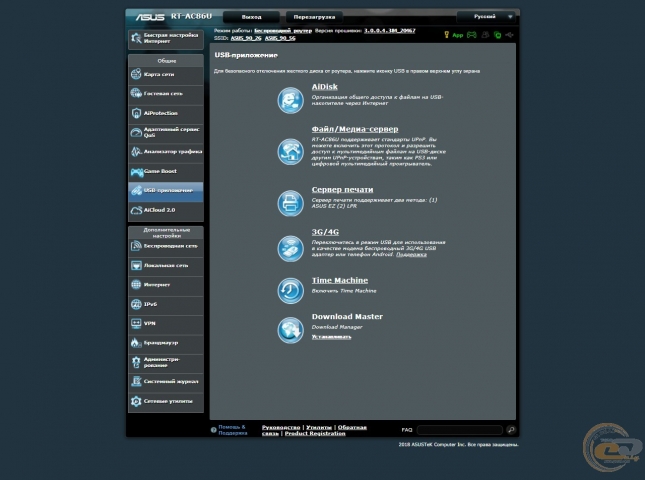
Task: Click the ASUS_90_2G SSID link
Action: (246, 38)
